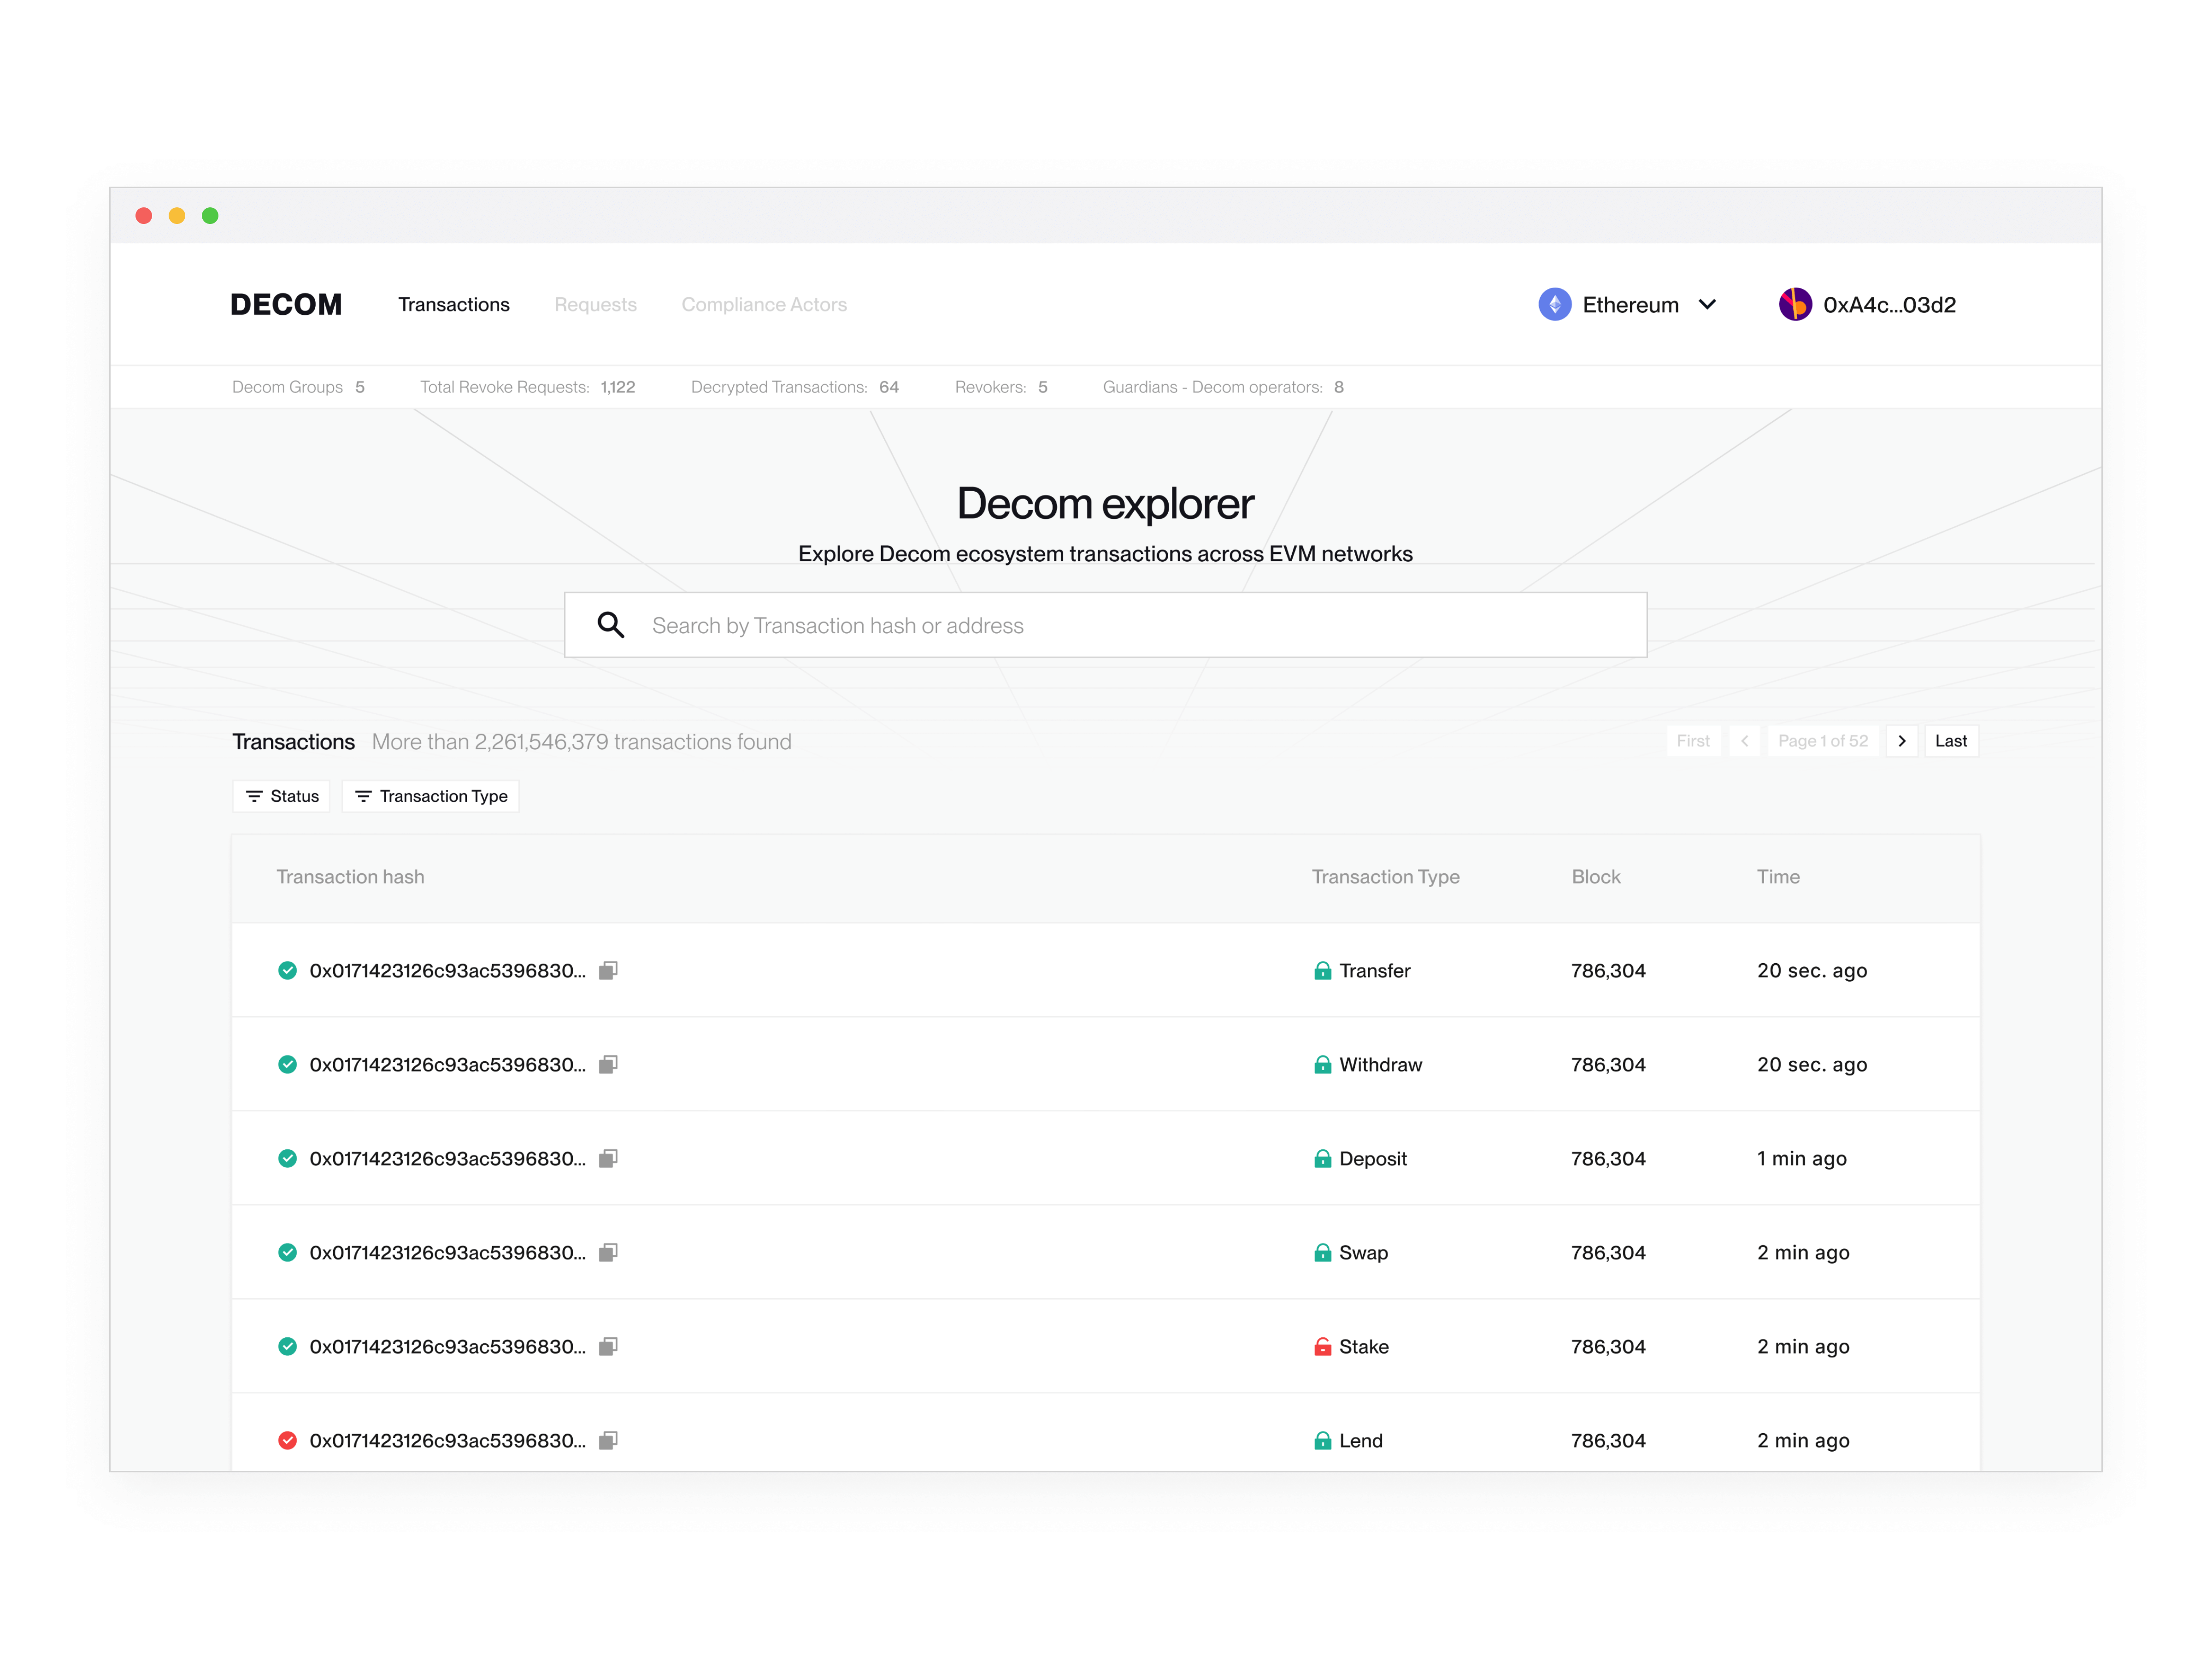The height and width of the screenshot is (1659, 2212).
Task: Click the red failed status icon on the Lend transaction
Action: [x=288, y=1440]
